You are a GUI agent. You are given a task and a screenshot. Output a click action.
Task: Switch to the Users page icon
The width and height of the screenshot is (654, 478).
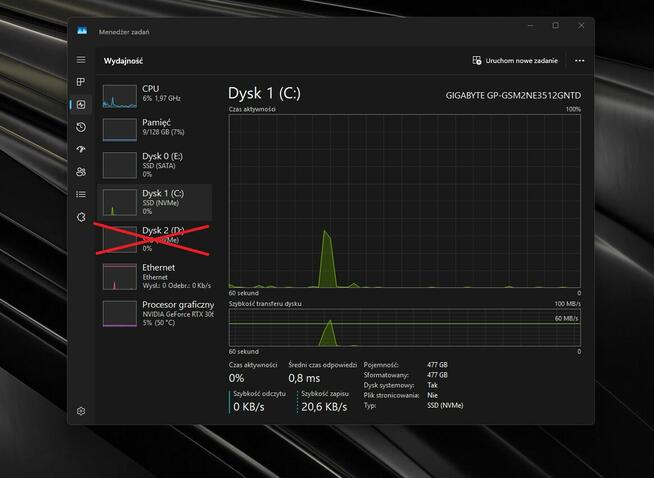click(x=81, y=172)
